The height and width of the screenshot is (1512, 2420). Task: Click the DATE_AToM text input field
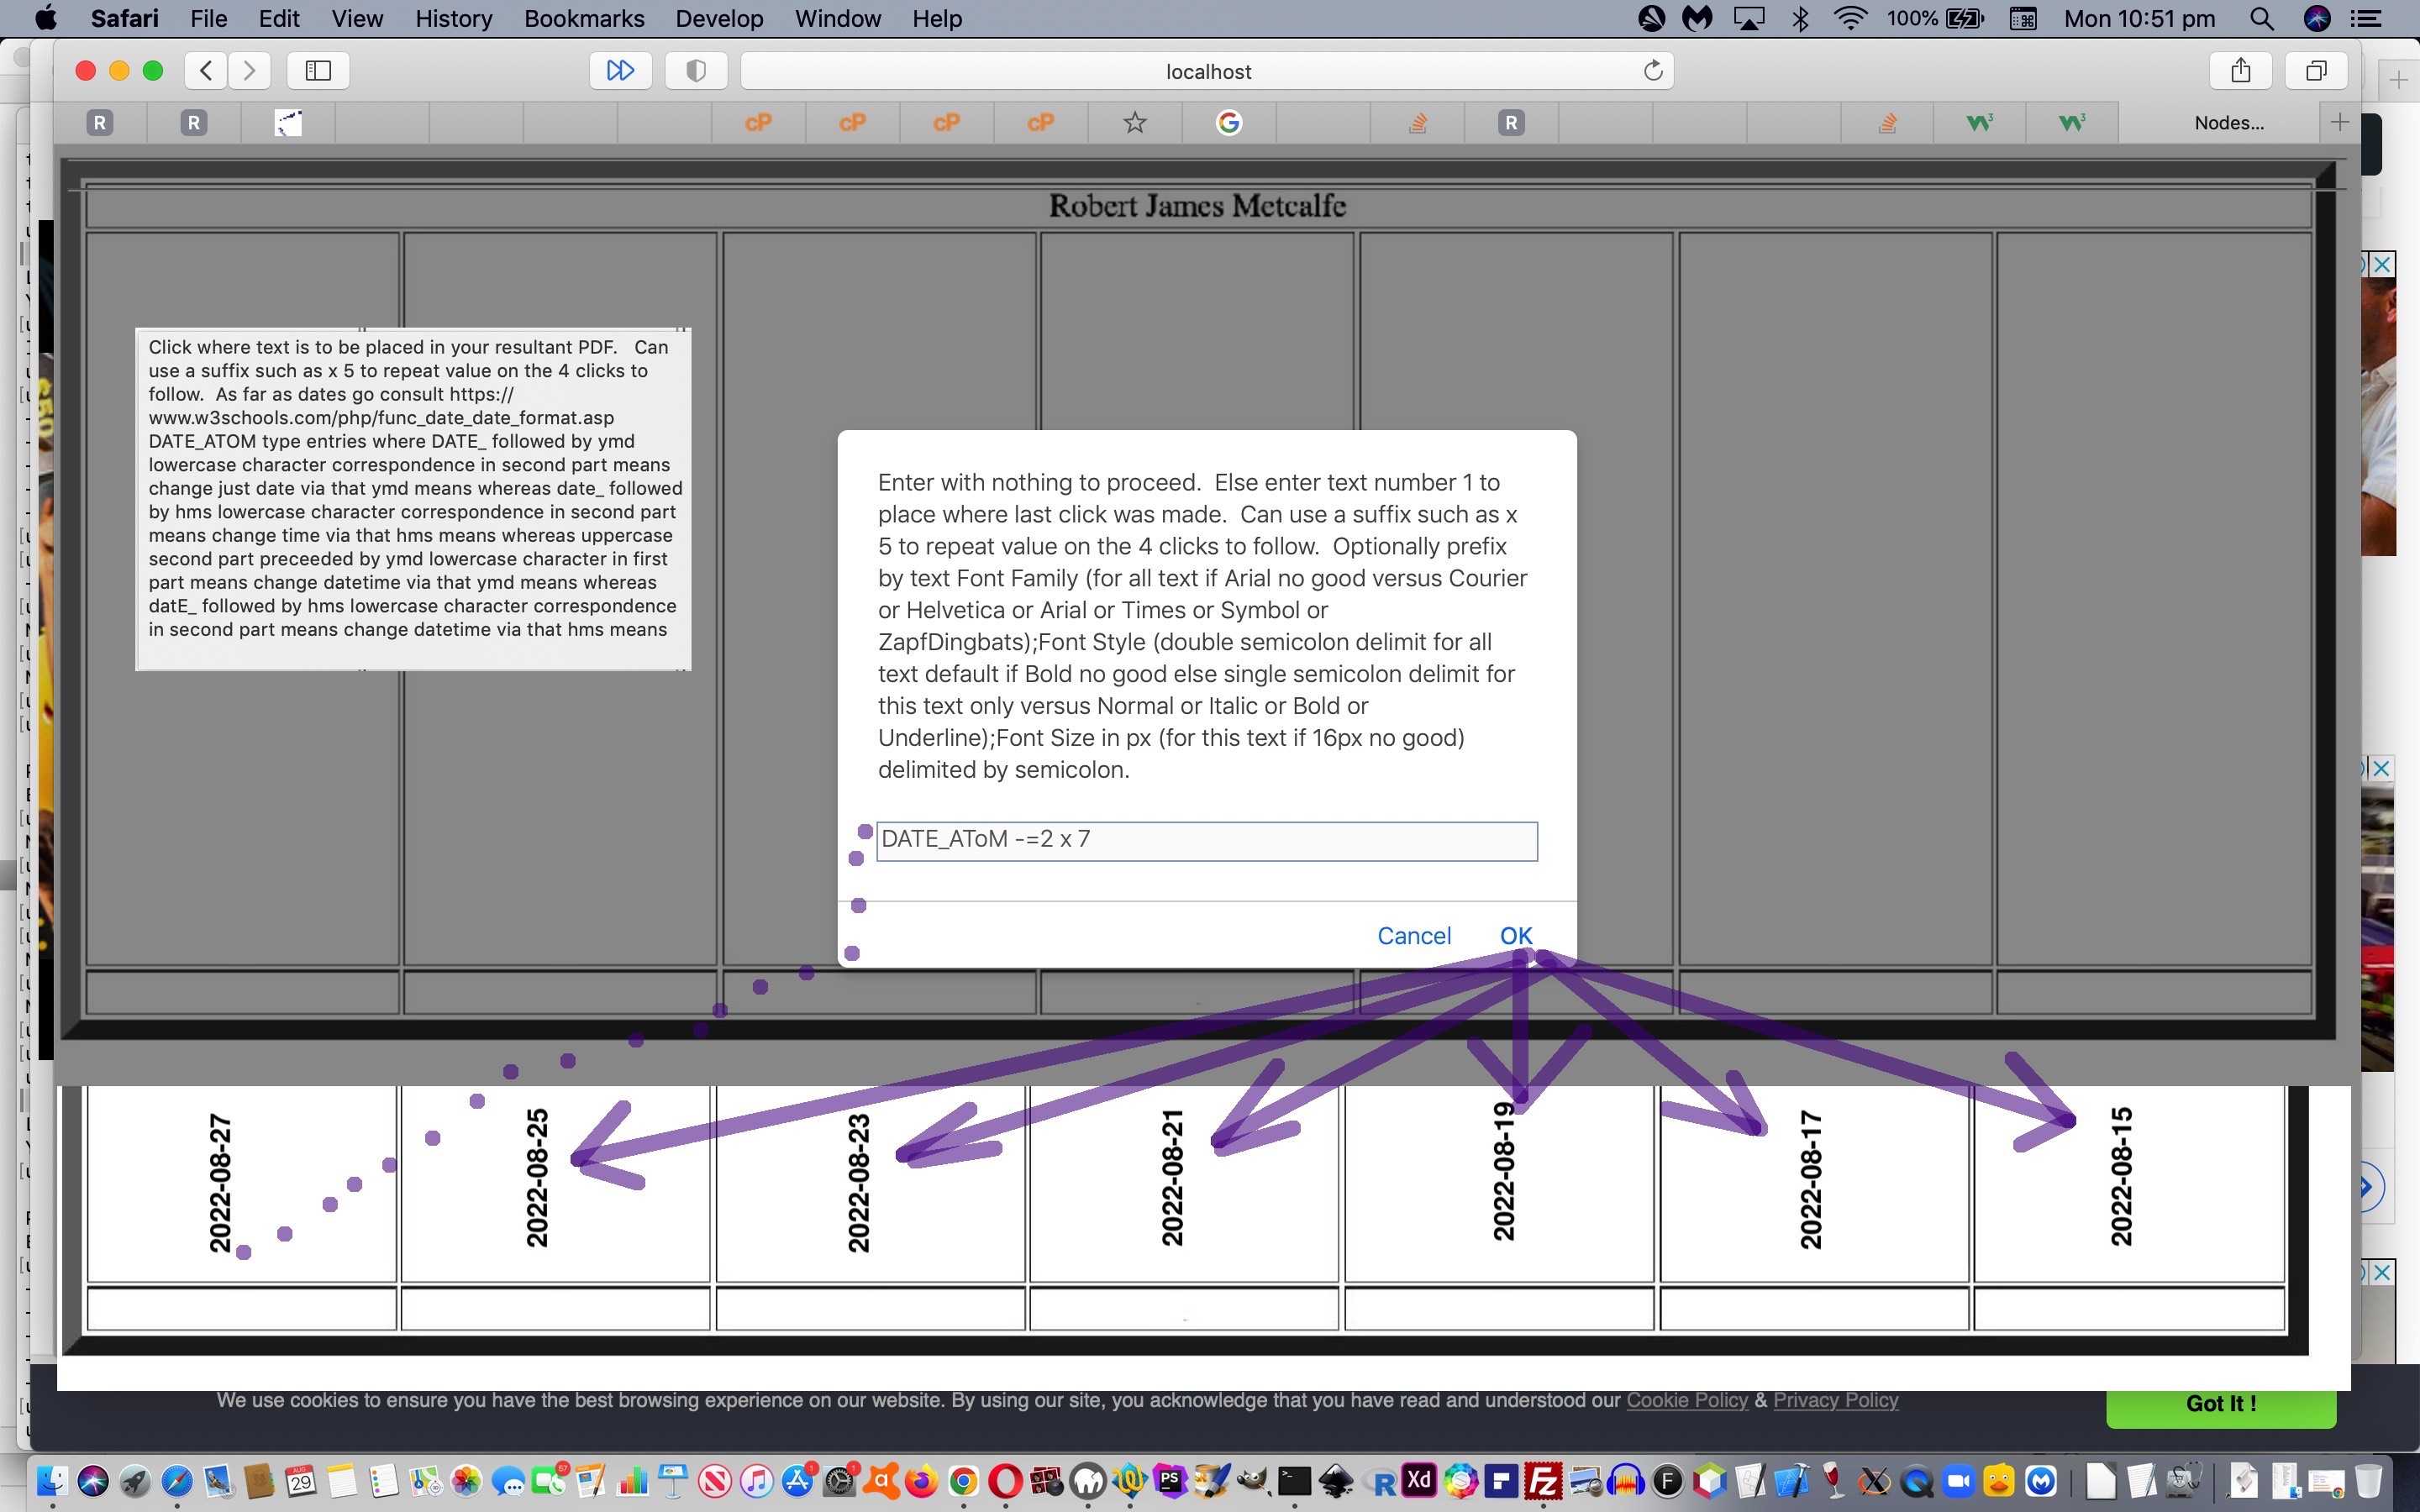(1206, 840)
